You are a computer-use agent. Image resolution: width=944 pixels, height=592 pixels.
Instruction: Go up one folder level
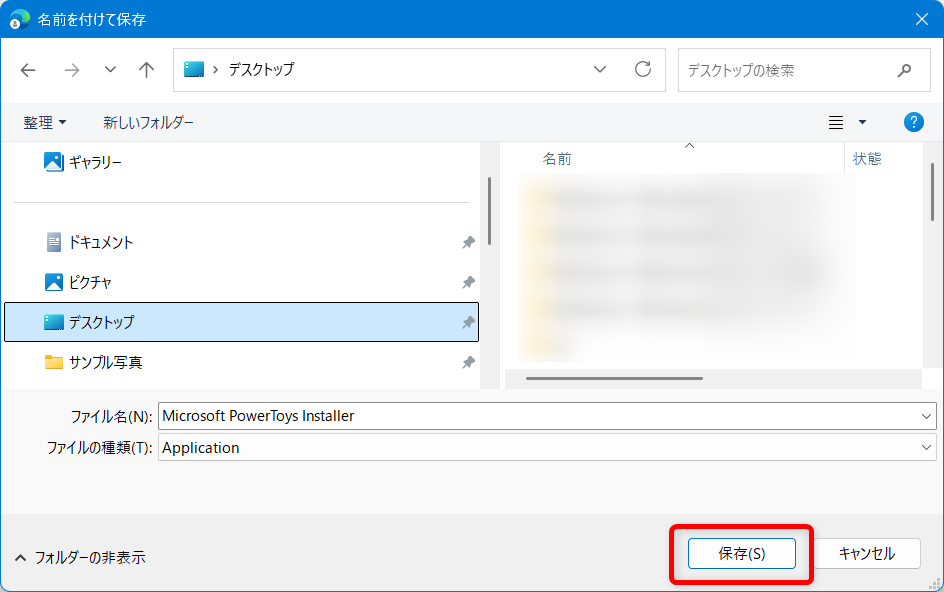click(x=146, y=70)
